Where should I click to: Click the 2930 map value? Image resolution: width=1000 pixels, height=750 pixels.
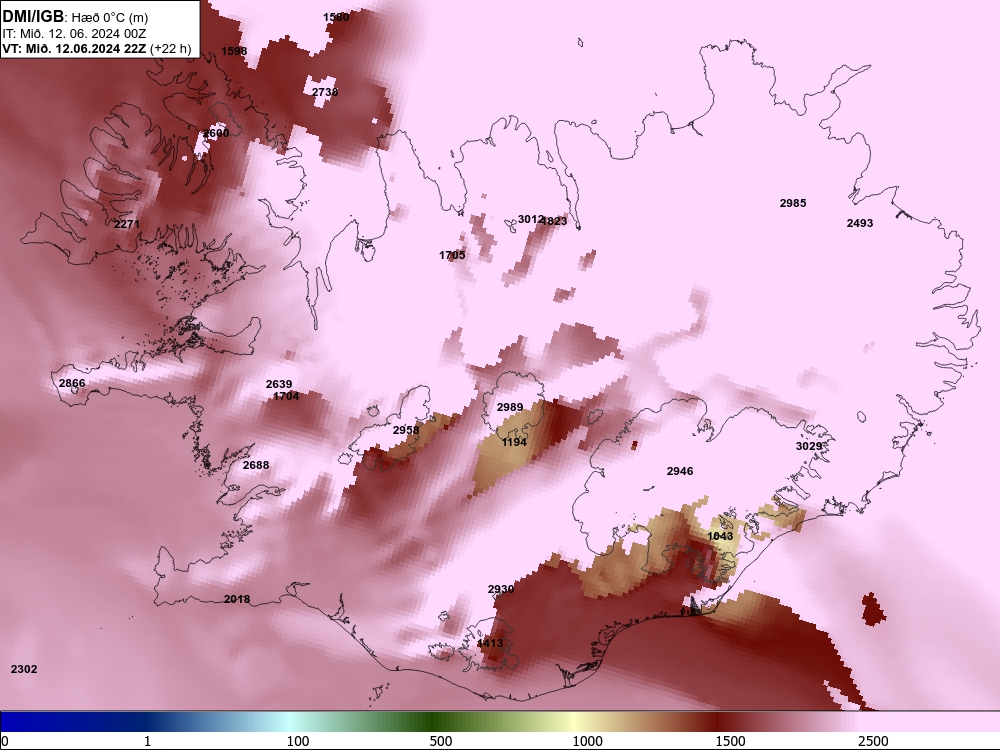[501, 589]
